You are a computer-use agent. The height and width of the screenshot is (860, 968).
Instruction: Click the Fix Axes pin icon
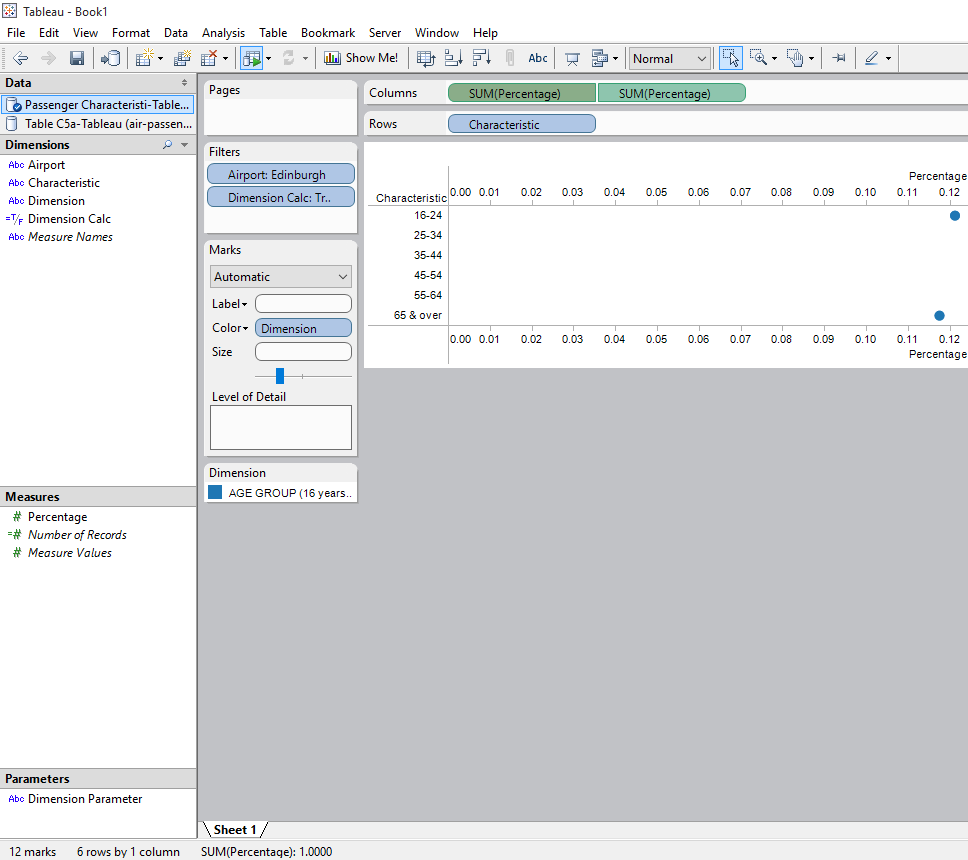tap(838, 58)
